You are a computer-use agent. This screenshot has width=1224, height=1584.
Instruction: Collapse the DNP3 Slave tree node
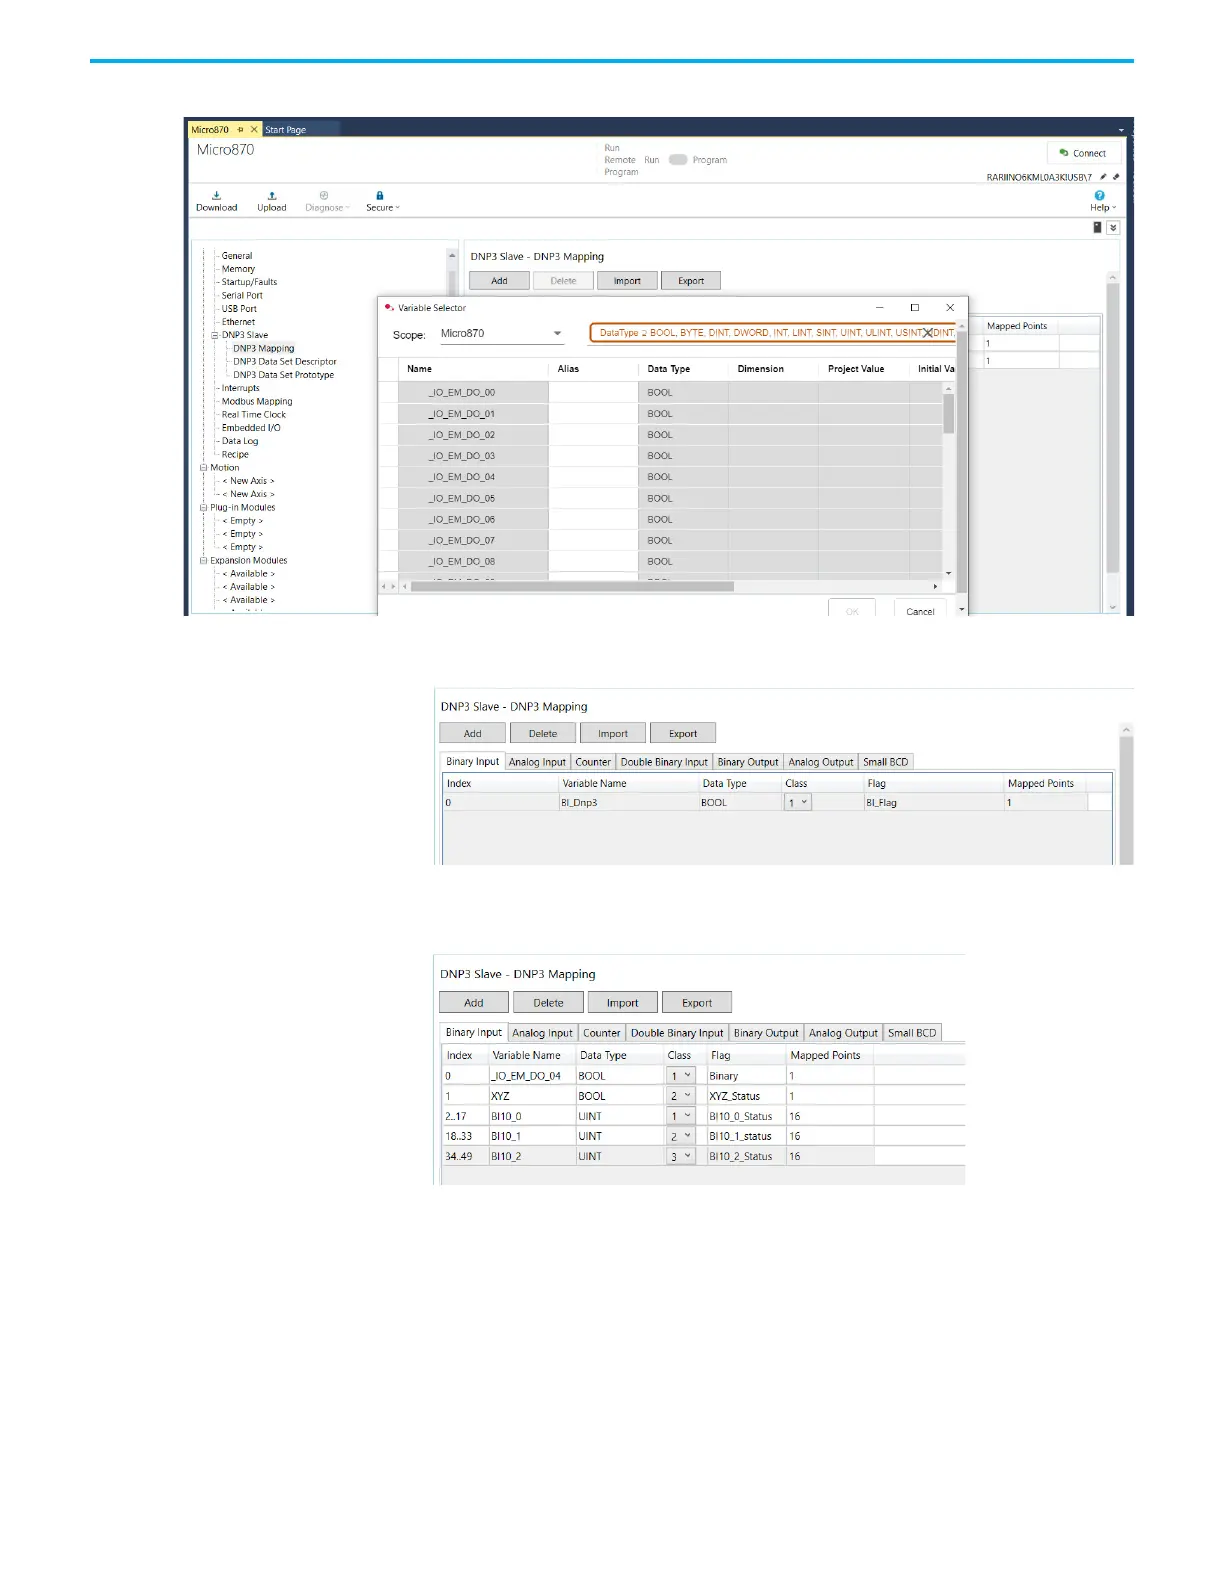pyautogui.click(x=214, y=335)
